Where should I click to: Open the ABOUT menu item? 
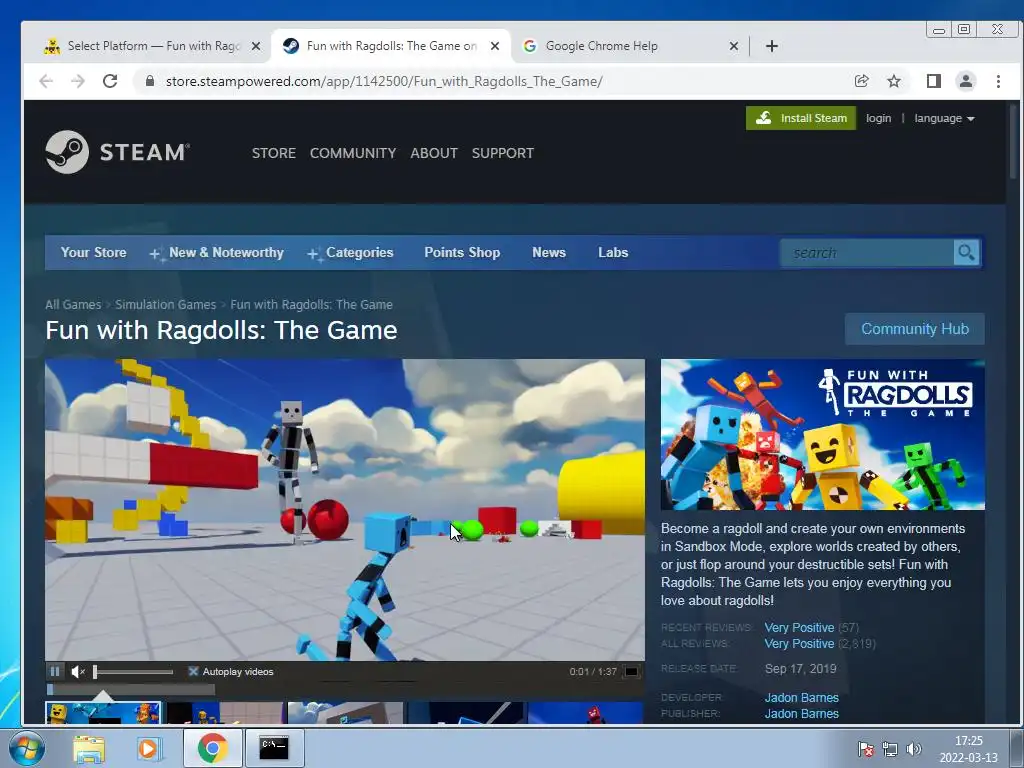click(434, 153)
